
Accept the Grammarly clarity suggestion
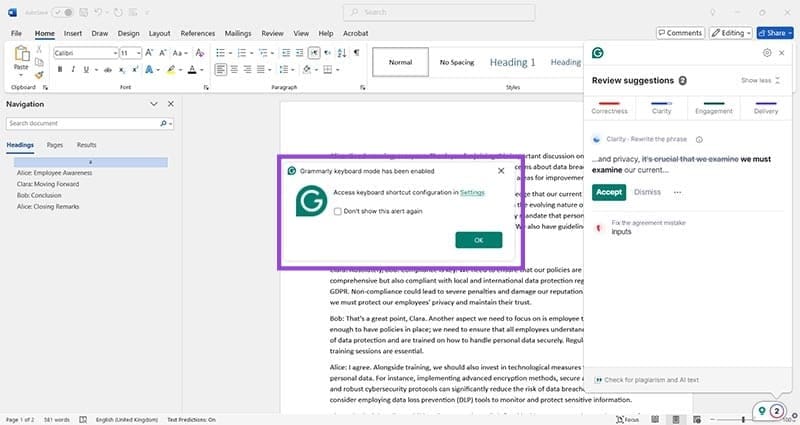[608, 192]
